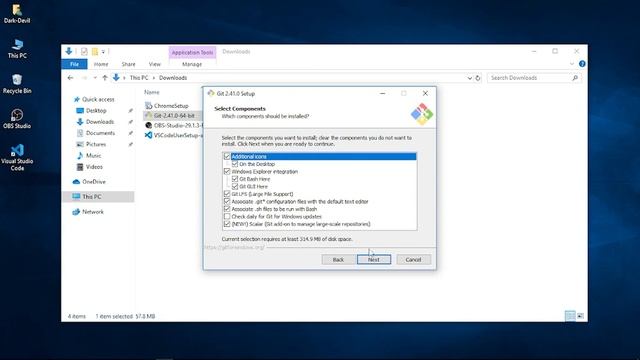Uncheck Git GUI Here option
Image resolution: width=640 pixels, height=360 pixels.
pos(235,187)
